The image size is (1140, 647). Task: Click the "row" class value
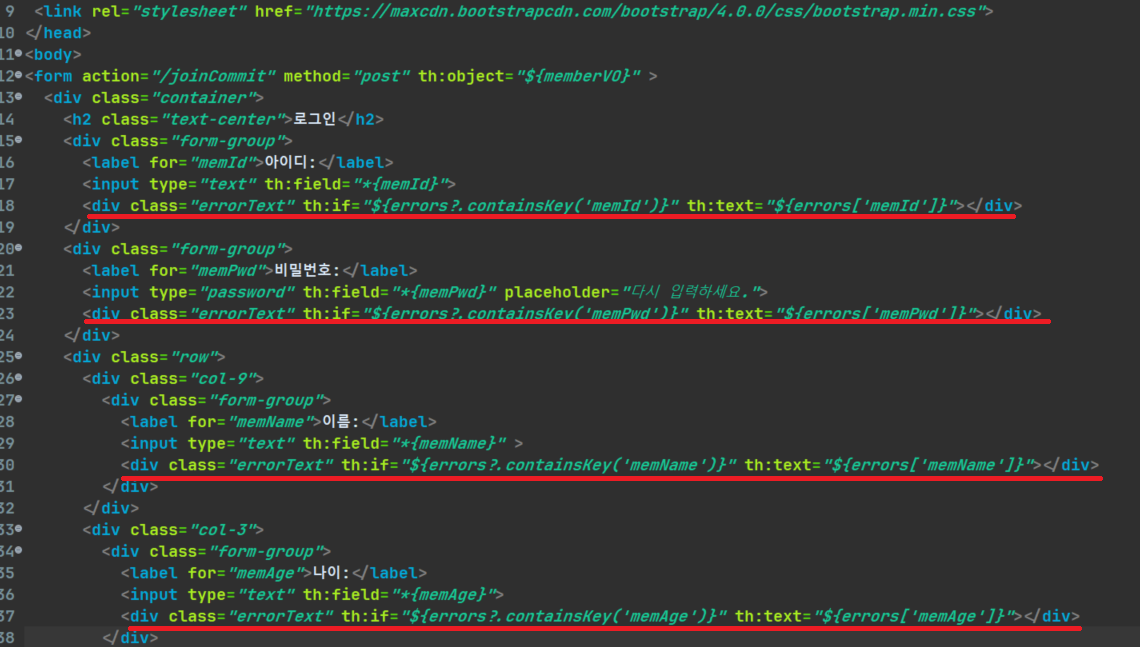point(192,357)
